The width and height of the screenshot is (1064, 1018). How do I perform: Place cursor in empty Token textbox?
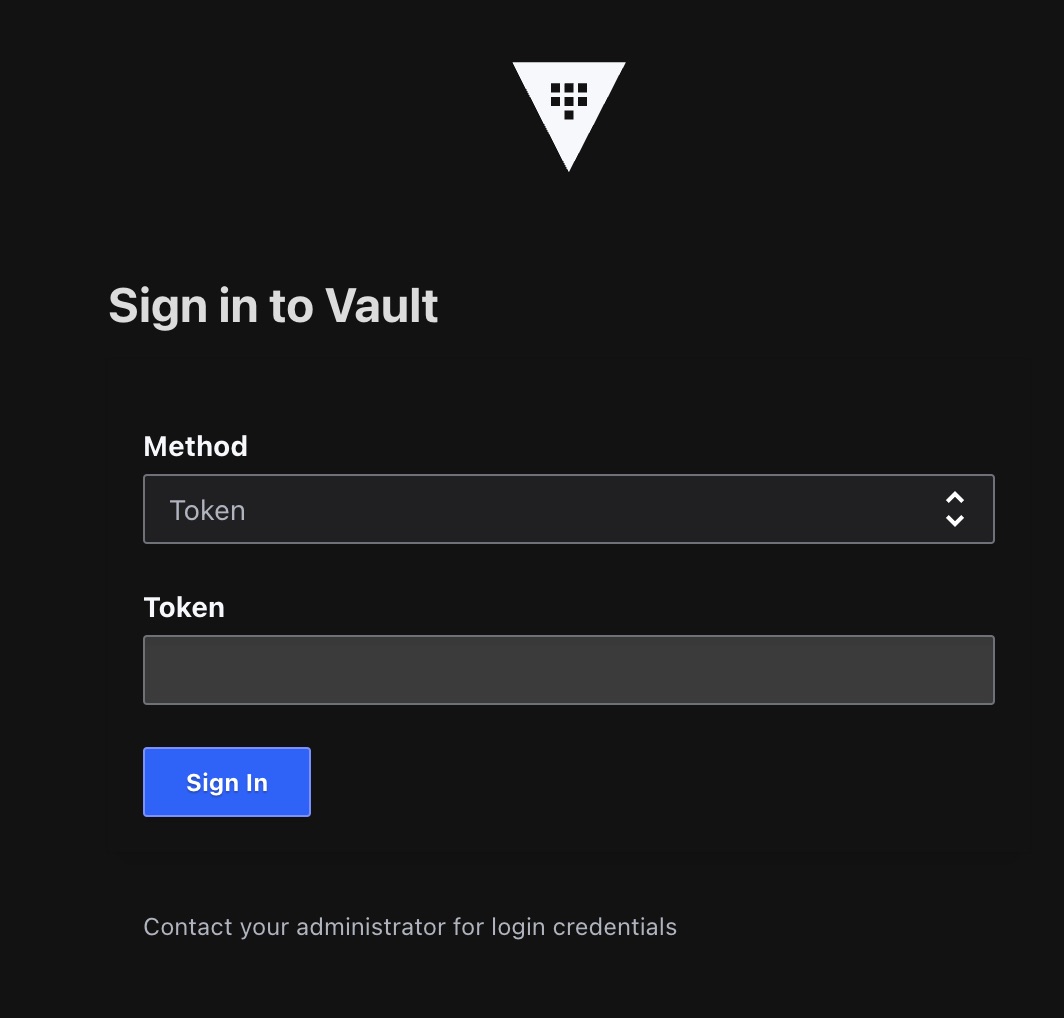[x=569, y=670]
